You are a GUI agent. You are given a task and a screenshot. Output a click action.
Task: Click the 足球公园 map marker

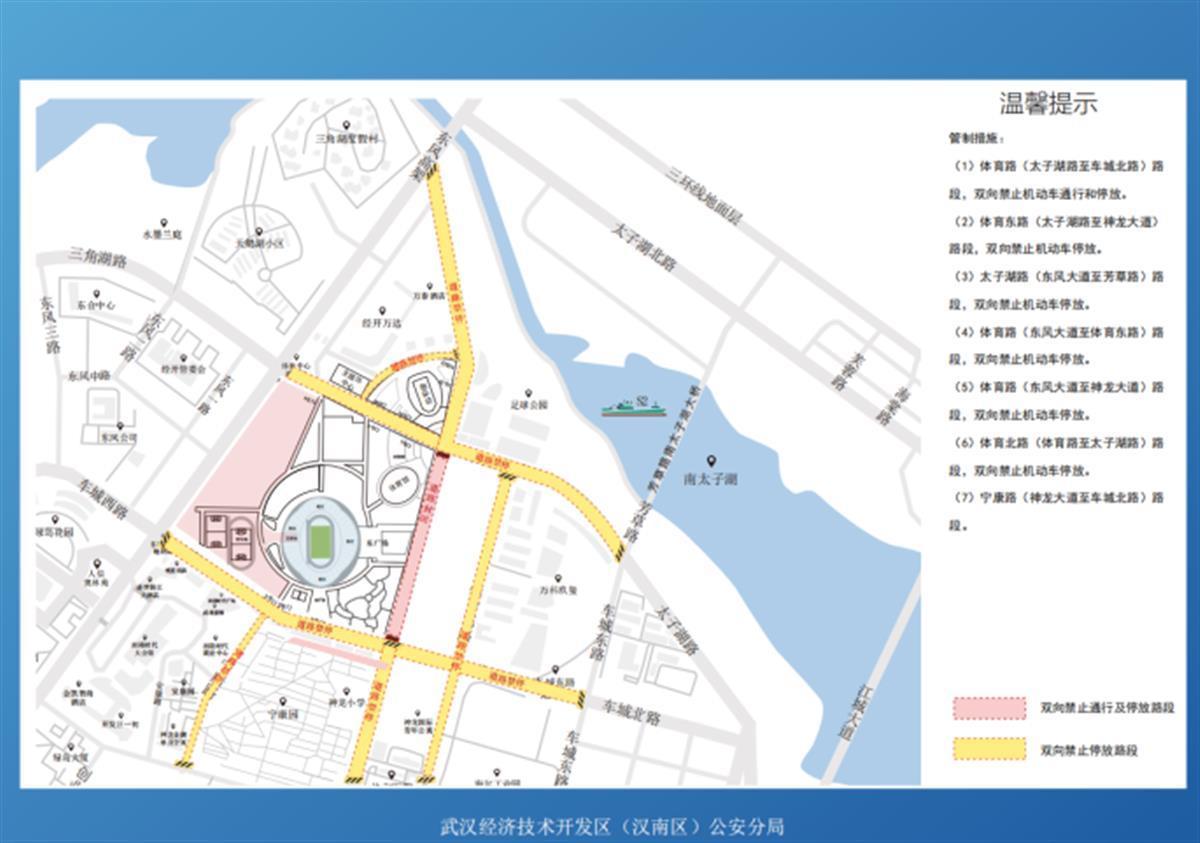coord(528,393)
